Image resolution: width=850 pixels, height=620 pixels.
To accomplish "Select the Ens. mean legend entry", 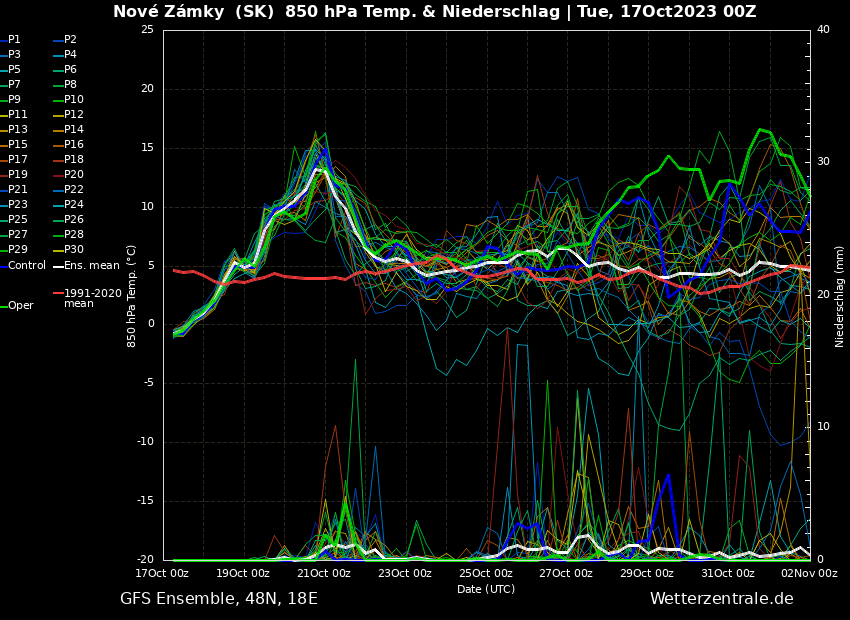I will [x=91, y=265].
